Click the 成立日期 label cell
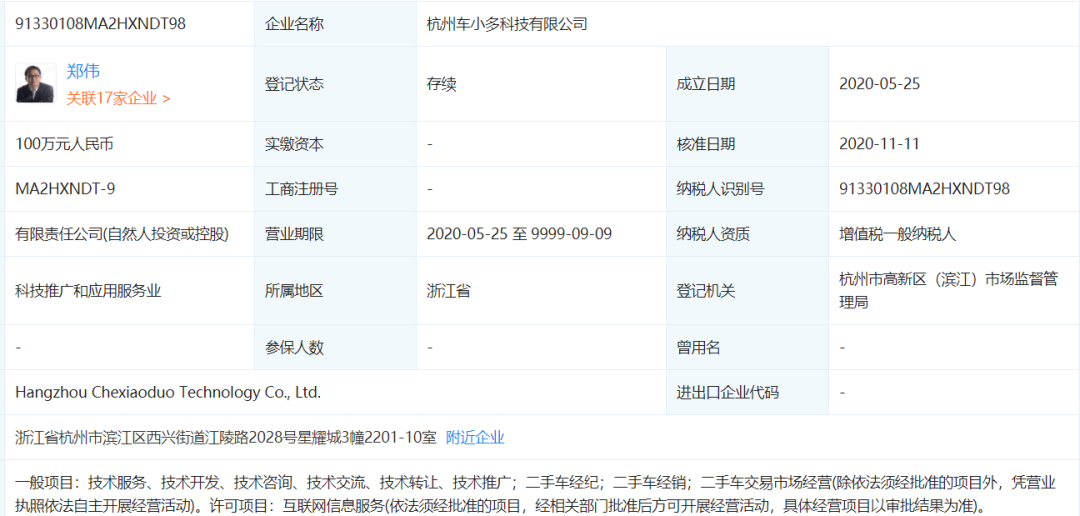The width and height of the screenshot is (1080, 516). (x=747, y=84)
